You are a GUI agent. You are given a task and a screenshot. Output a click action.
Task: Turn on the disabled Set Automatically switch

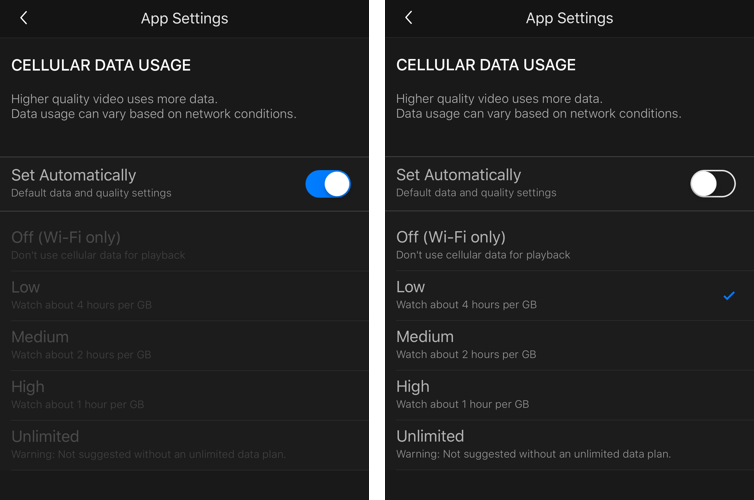click(x=712, y=183)
